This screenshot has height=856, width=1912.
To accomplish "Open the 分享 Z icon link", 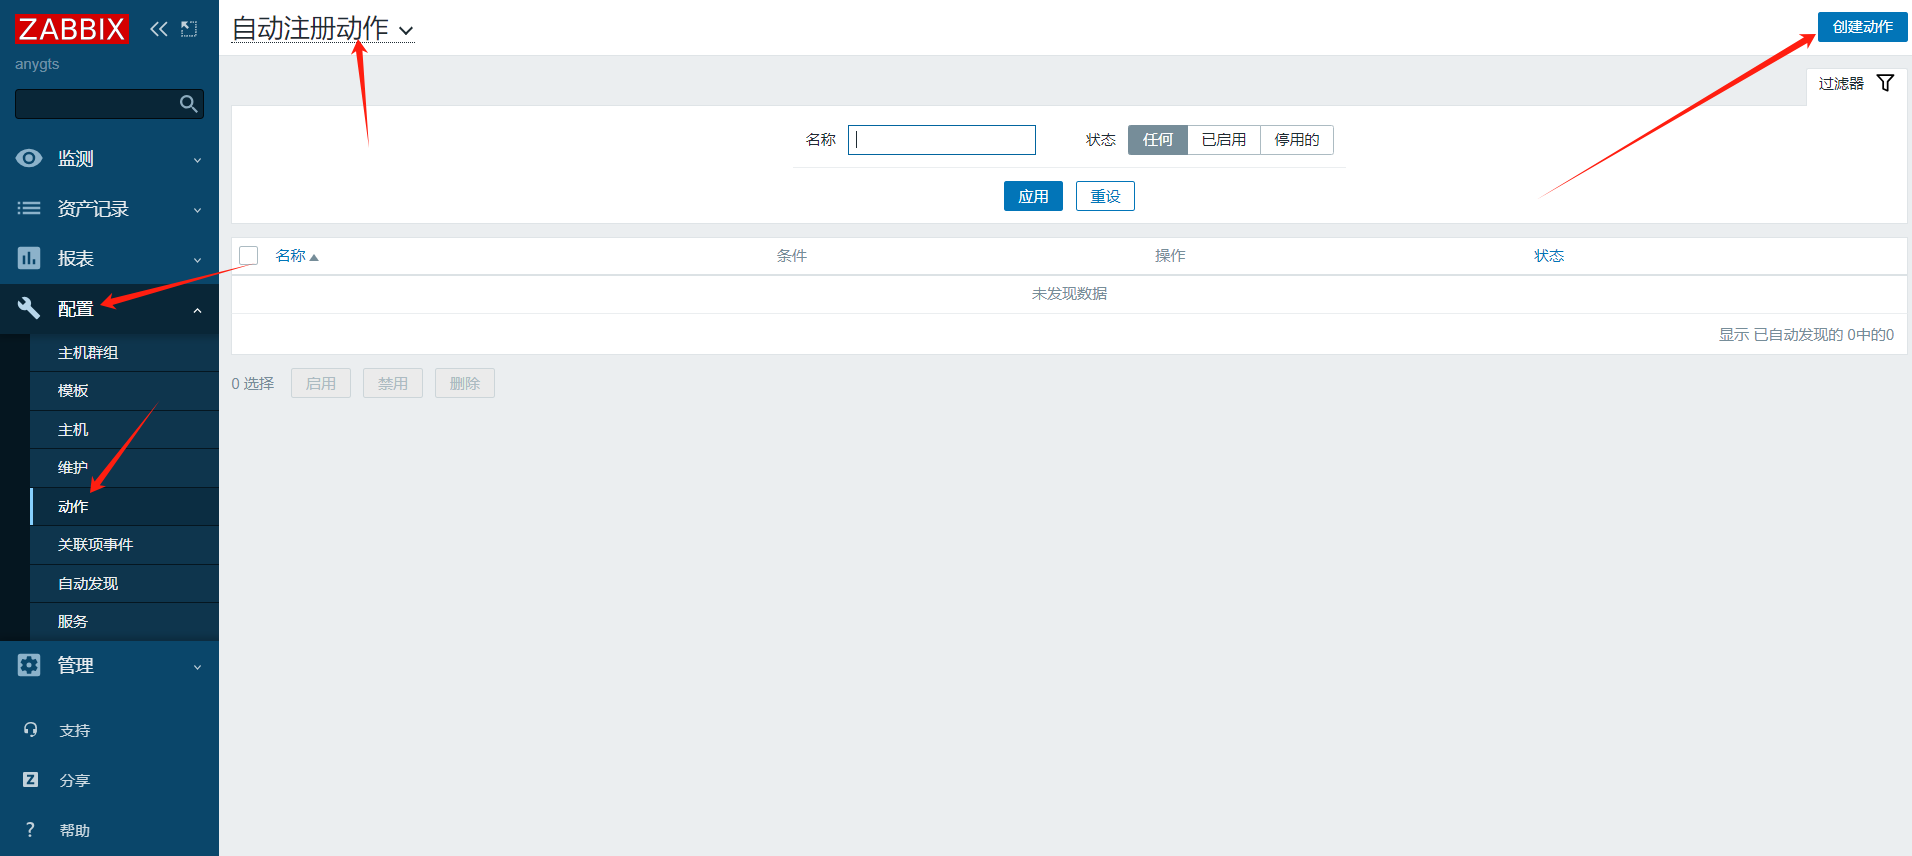I will (x=31, y=780).
